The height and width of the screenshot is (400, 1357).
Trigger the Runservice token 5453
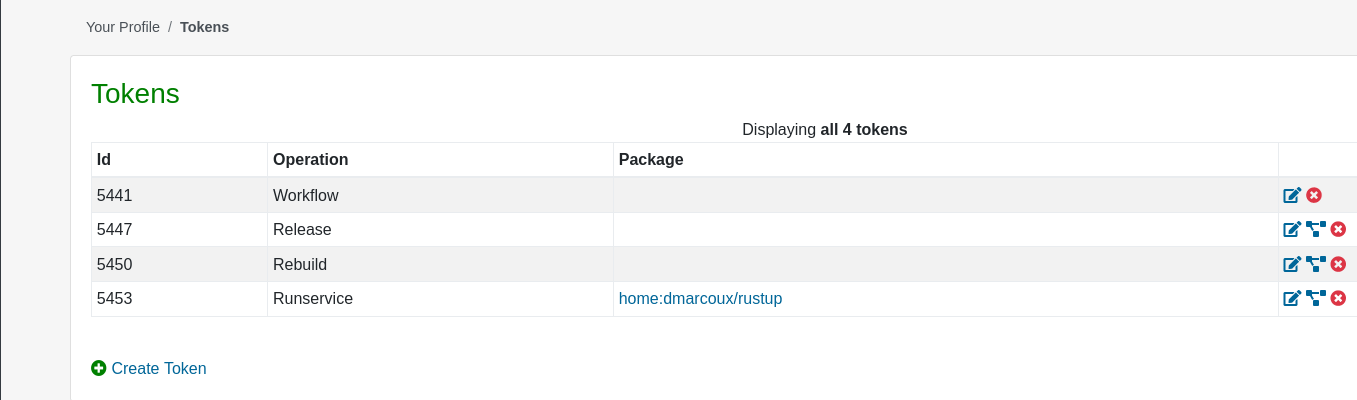pos(1316,298)
